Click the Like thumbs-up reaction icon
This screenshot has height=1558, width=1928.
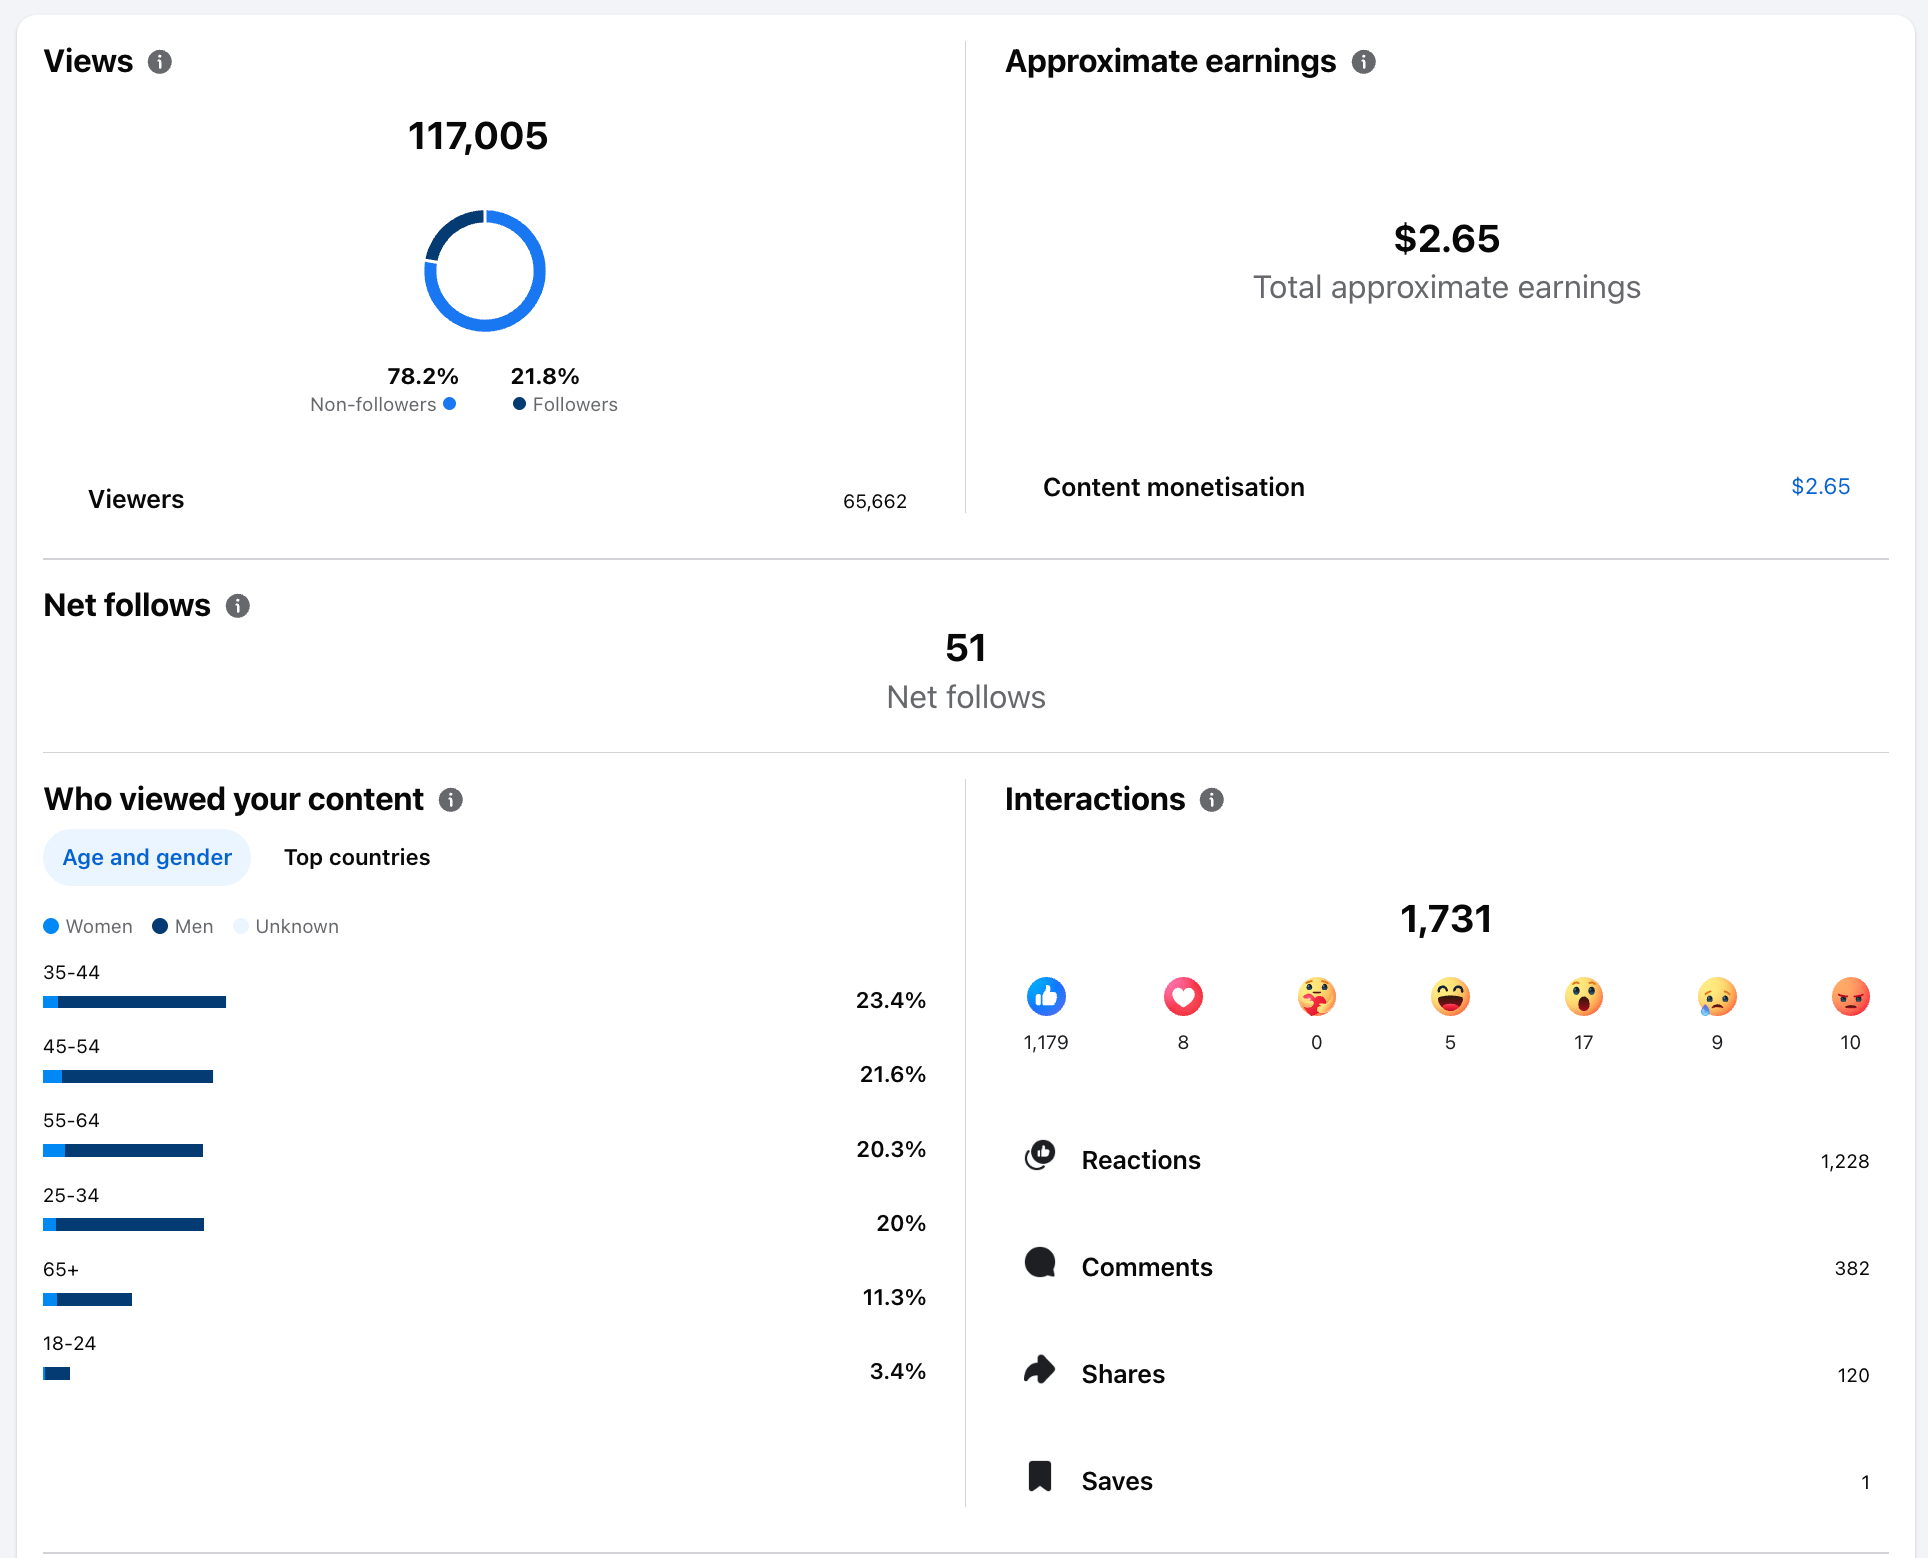1046,996
